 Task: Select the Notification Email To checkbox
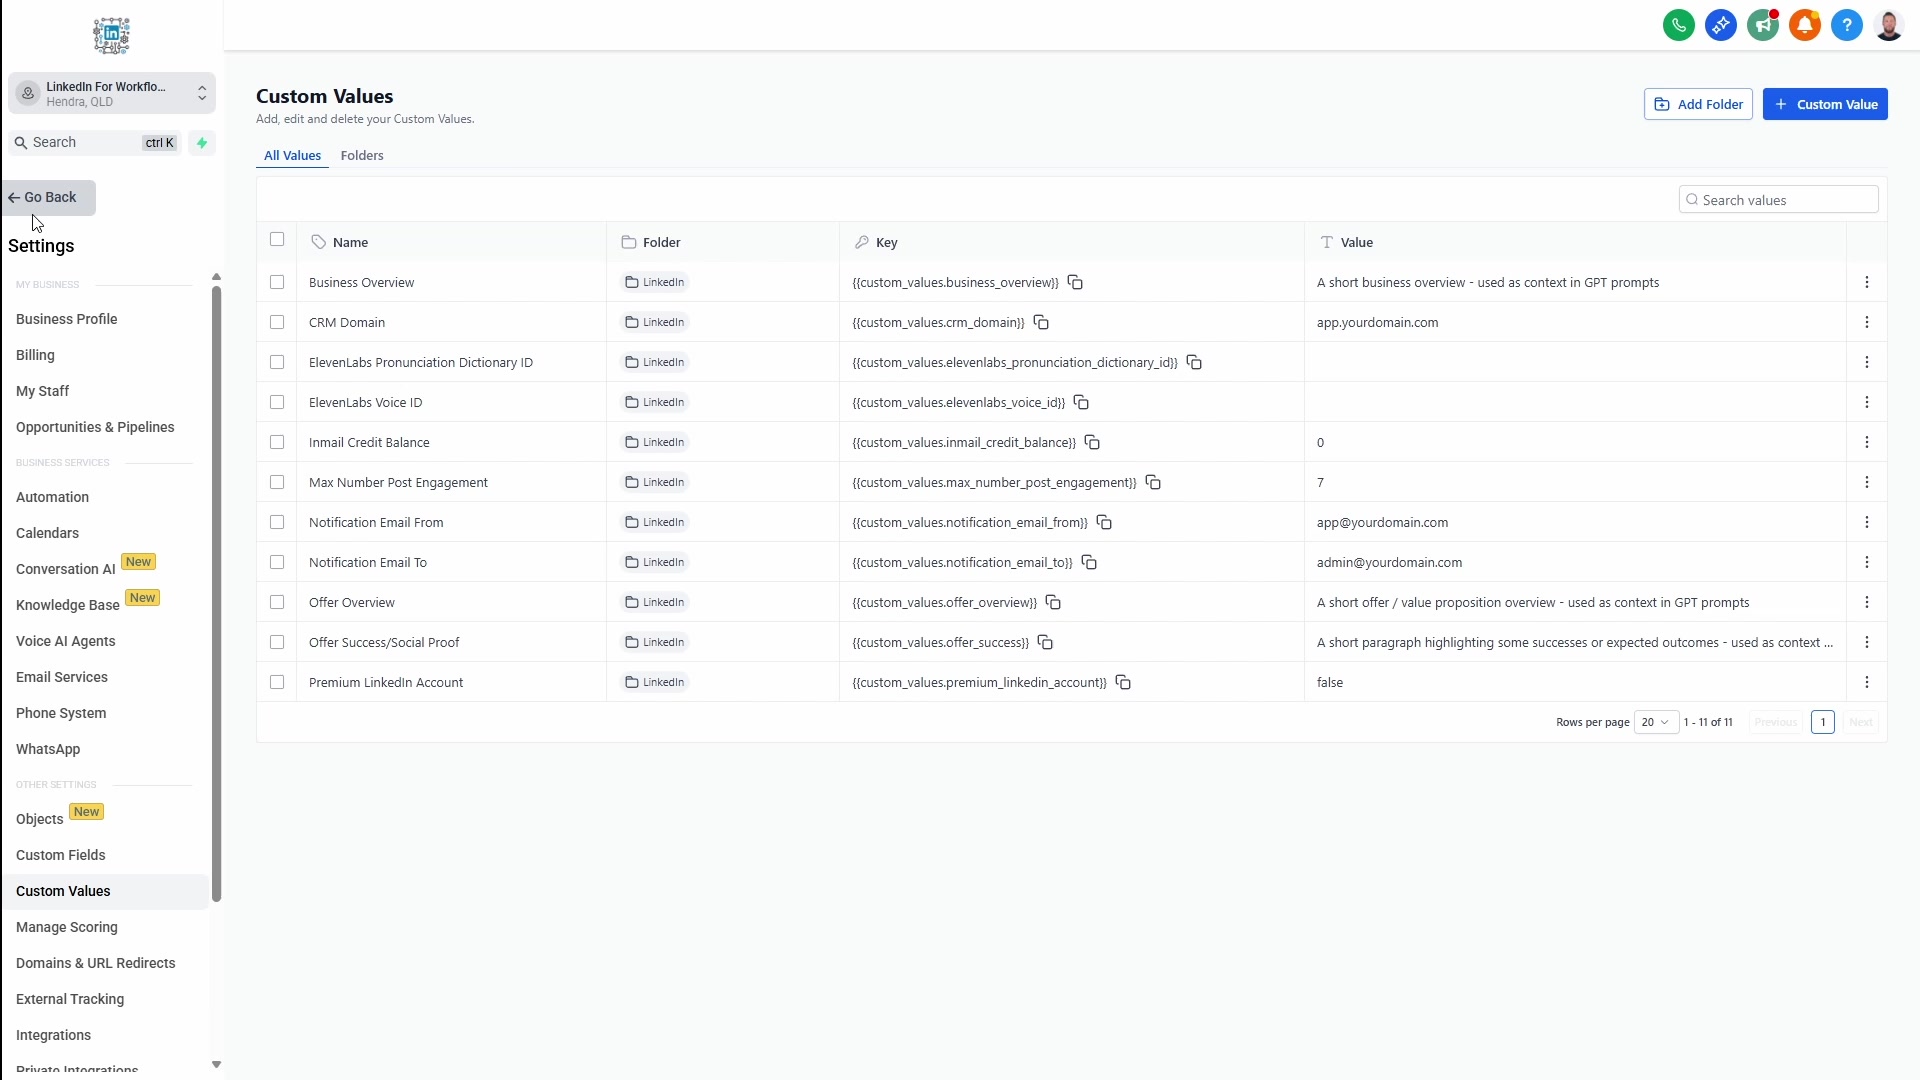[x=277, y=562]
